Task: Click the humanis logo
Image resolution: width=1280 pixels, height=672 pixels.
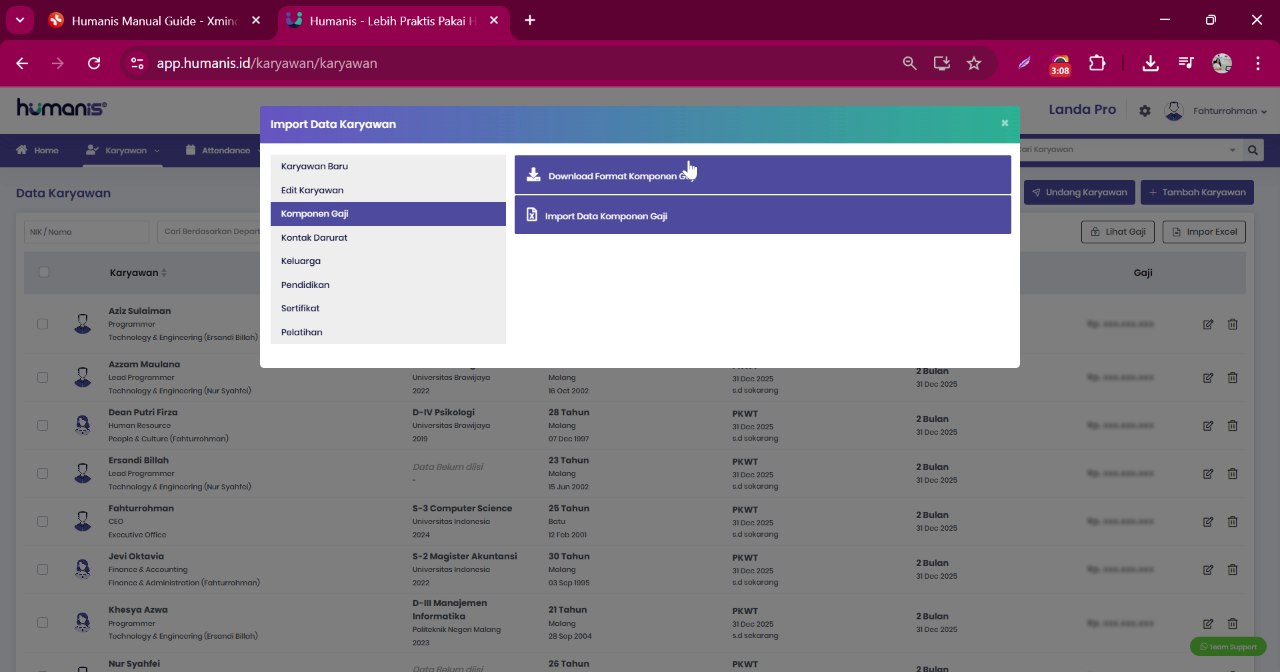Action: coord(61,108)
